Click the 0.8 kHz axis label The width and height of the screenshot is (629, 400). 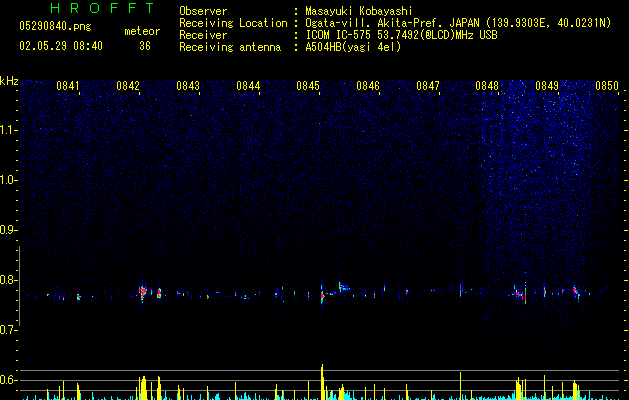(x=8, y=280)
